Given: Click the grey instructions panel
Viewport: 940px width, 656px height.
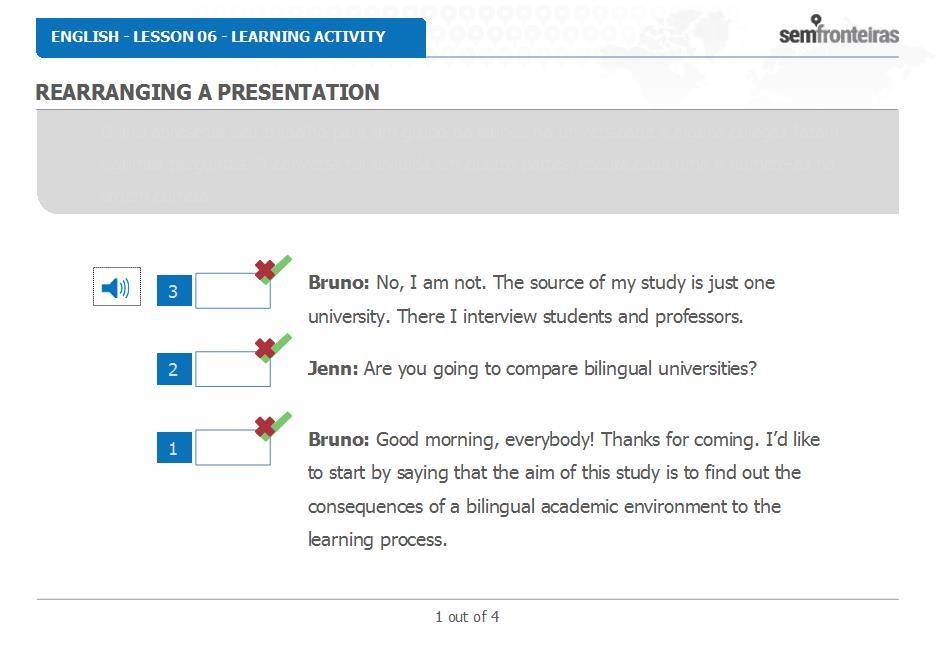Looking at the screenshot, I should 468,162.
